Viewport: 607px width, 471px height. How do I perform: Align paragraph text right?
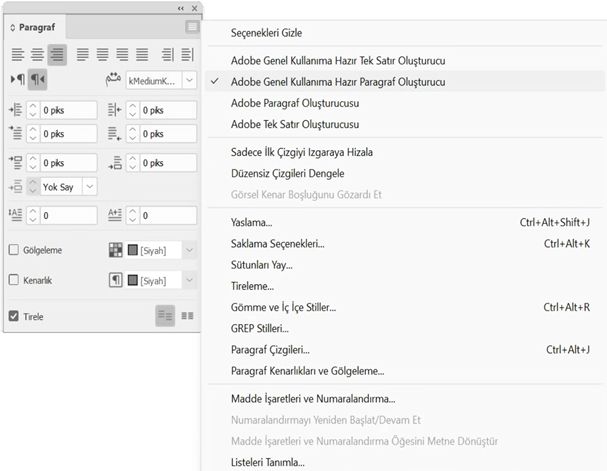pos(57,55)
